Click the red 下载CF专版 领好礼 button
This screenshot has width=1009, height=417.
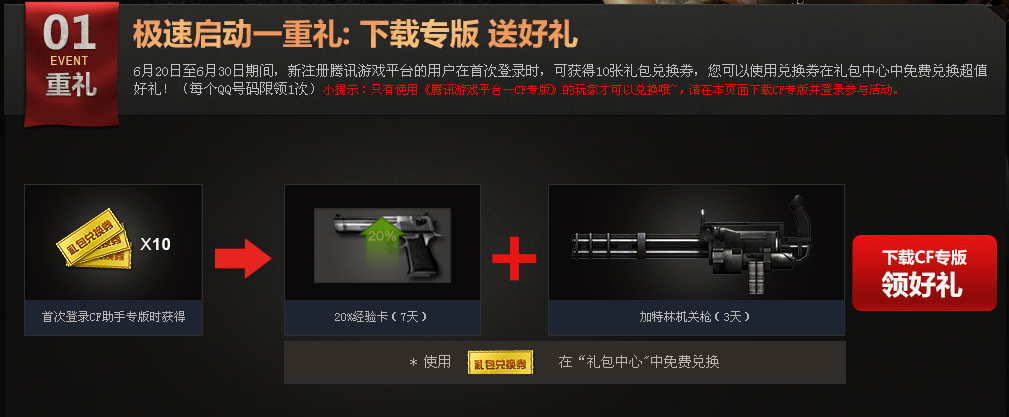[924, 273]
